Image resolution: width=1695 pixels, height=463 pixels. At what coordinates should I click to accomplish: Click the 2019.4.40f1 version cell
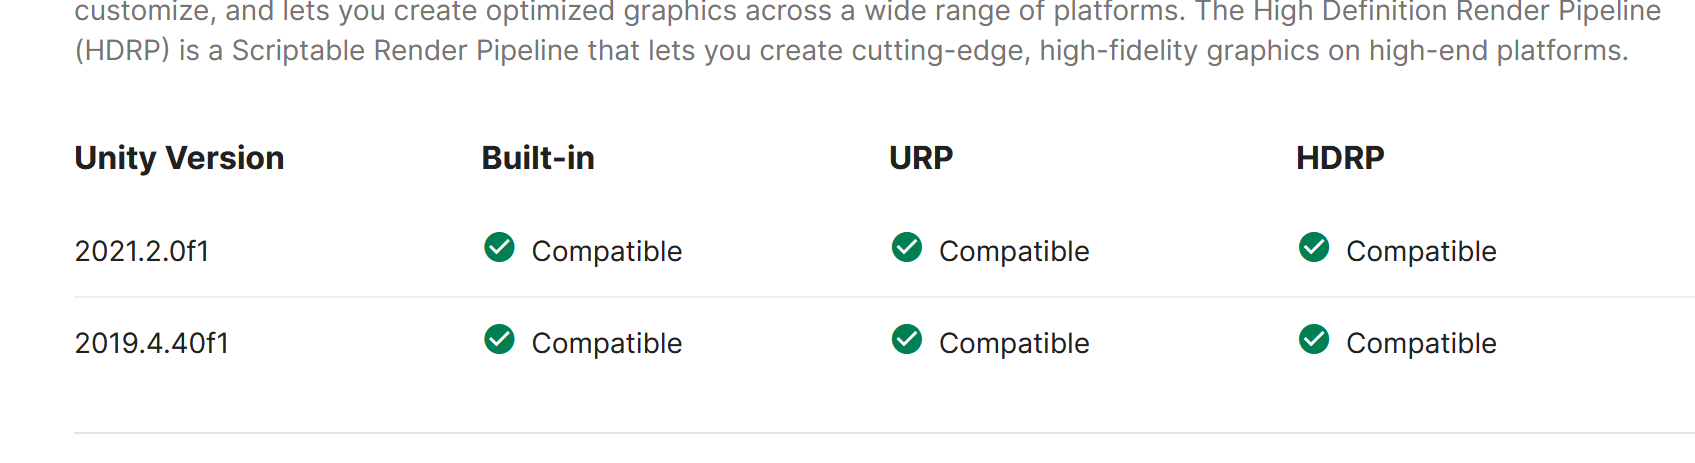(x=152, y=343)
